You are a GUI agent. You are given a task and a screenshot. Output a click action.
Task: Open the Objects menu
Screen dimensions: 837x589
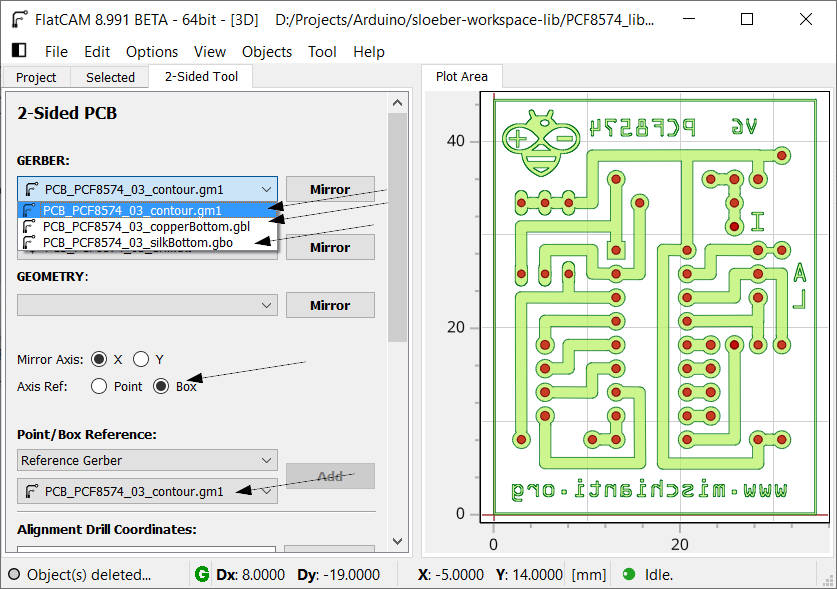click(x=267, y=52)
